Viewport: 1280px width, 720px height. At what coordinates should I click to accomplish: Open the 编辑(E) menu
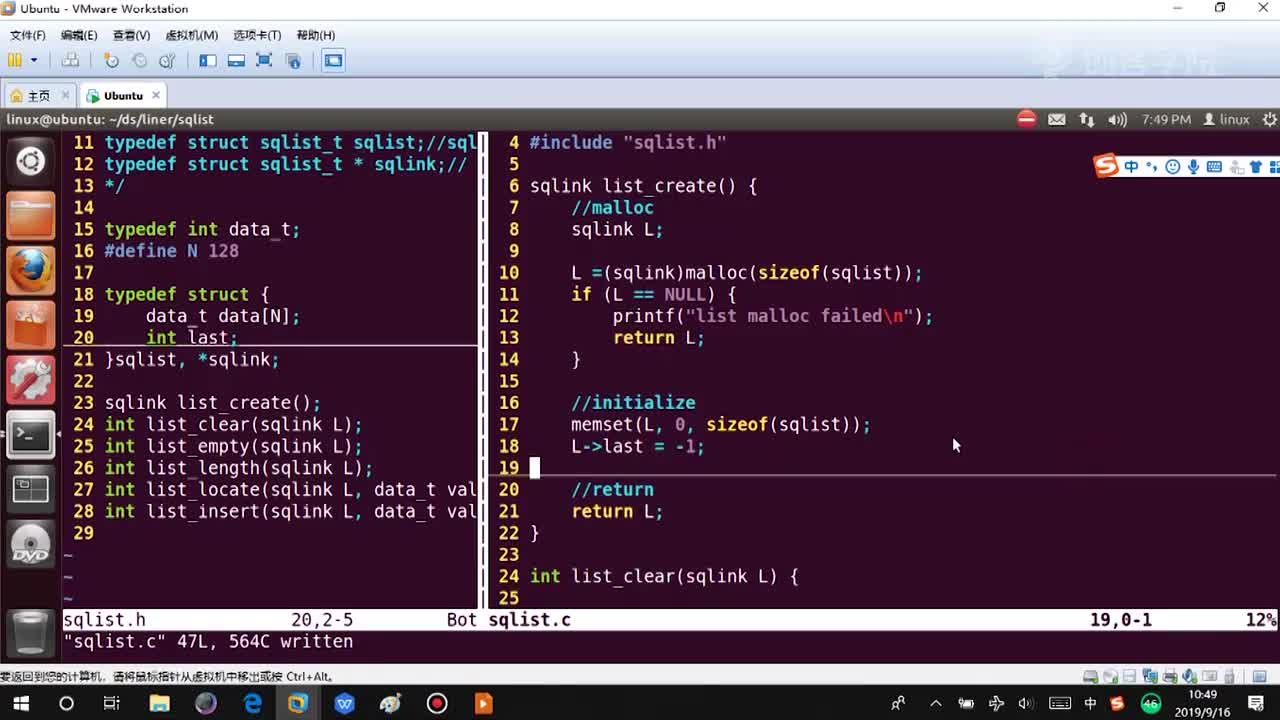(x=79, y=35)
